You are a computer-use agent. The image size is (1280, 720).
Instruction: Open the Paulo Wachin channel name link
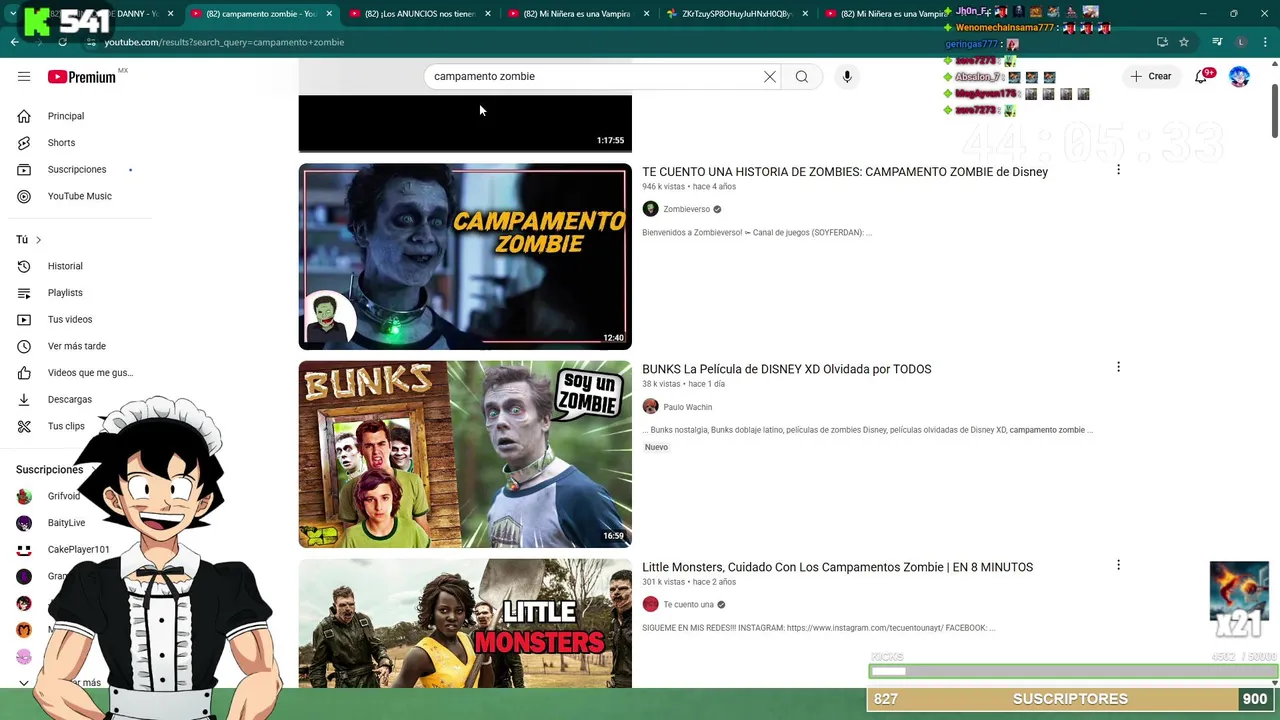(688, 407)
